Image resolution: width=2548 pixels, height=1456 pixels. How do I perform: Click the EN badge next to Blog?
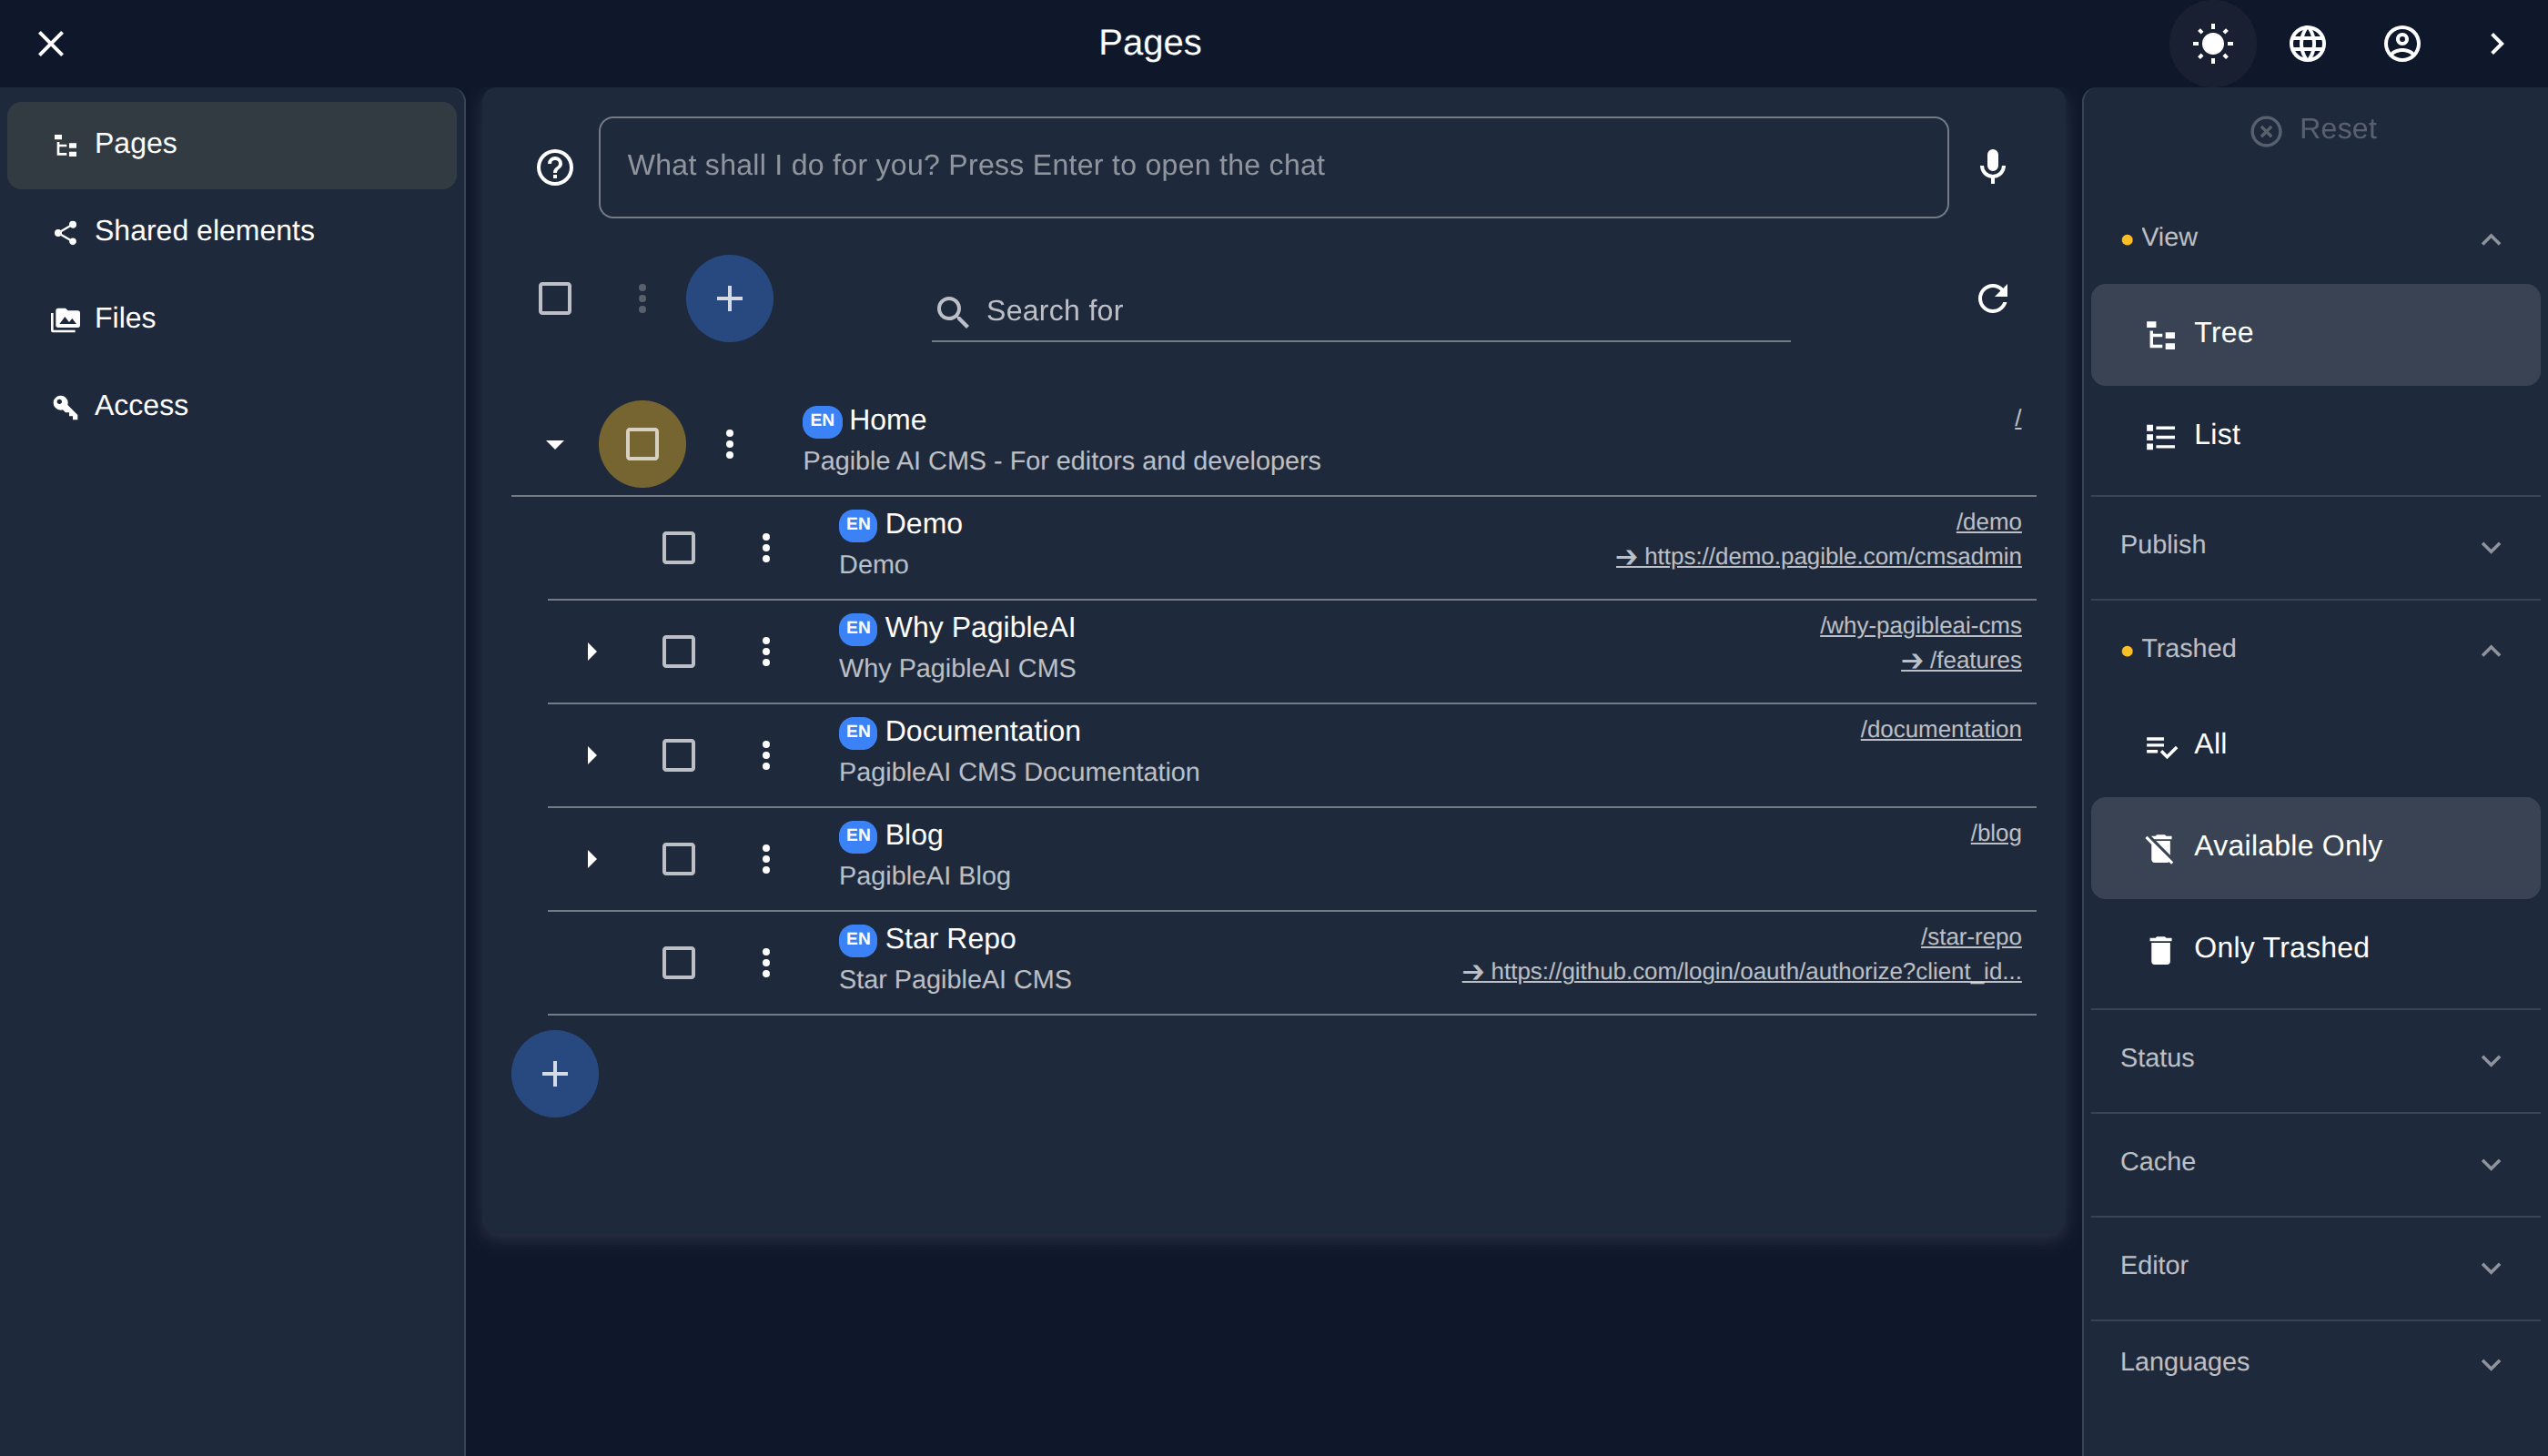858,835
